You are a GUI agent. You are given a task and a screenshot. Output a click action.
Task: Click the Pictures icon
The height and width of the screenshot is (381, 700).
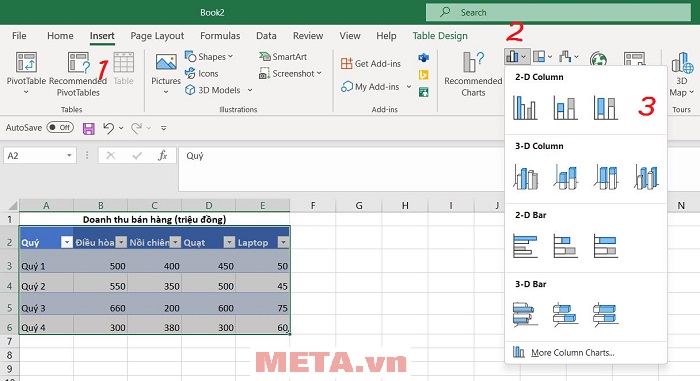(166, 63)
